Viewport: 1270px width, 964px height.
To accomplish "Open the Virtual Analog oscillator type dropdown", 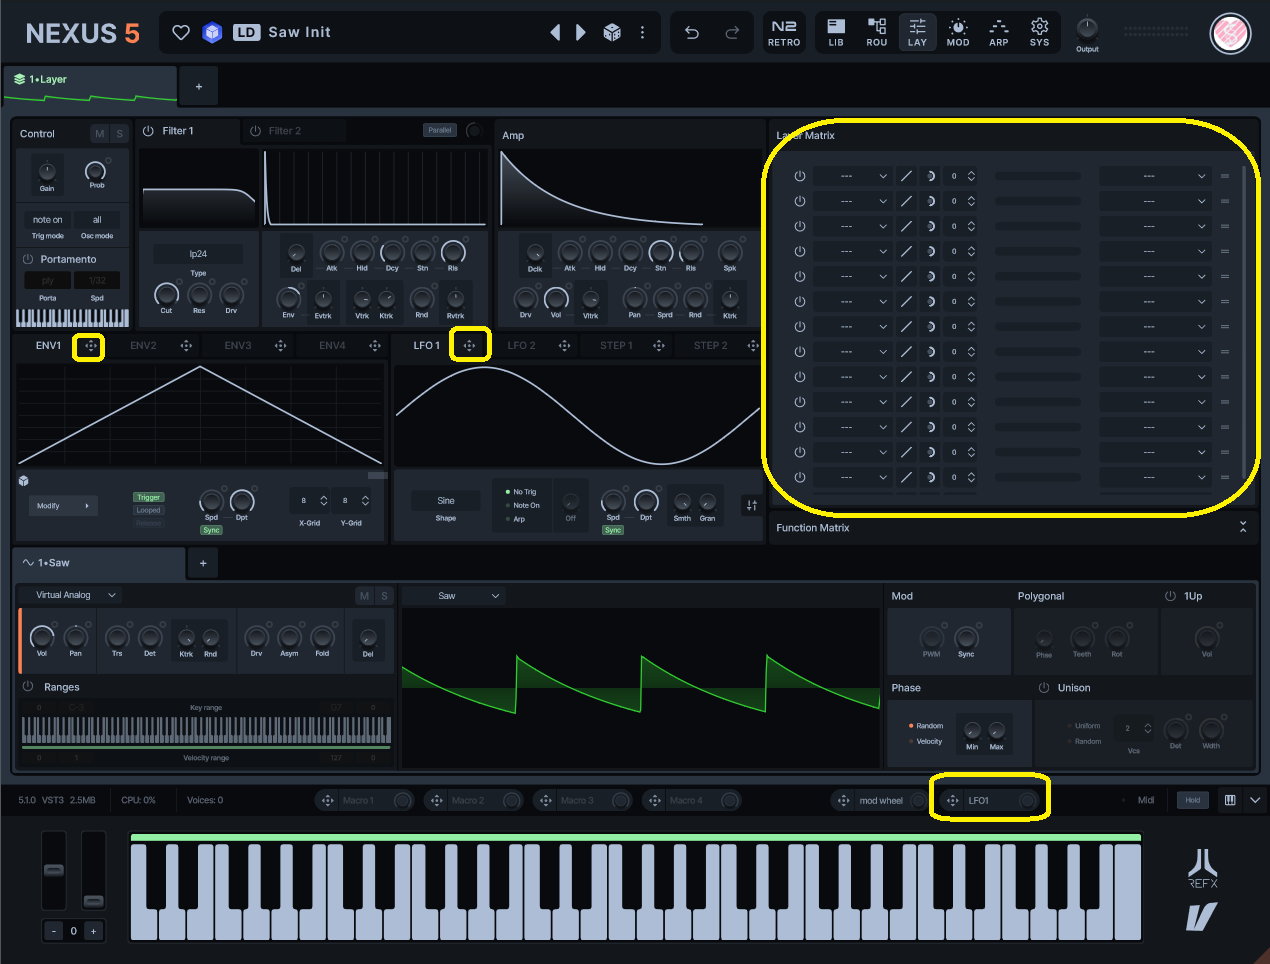I will tap(76, 595).
